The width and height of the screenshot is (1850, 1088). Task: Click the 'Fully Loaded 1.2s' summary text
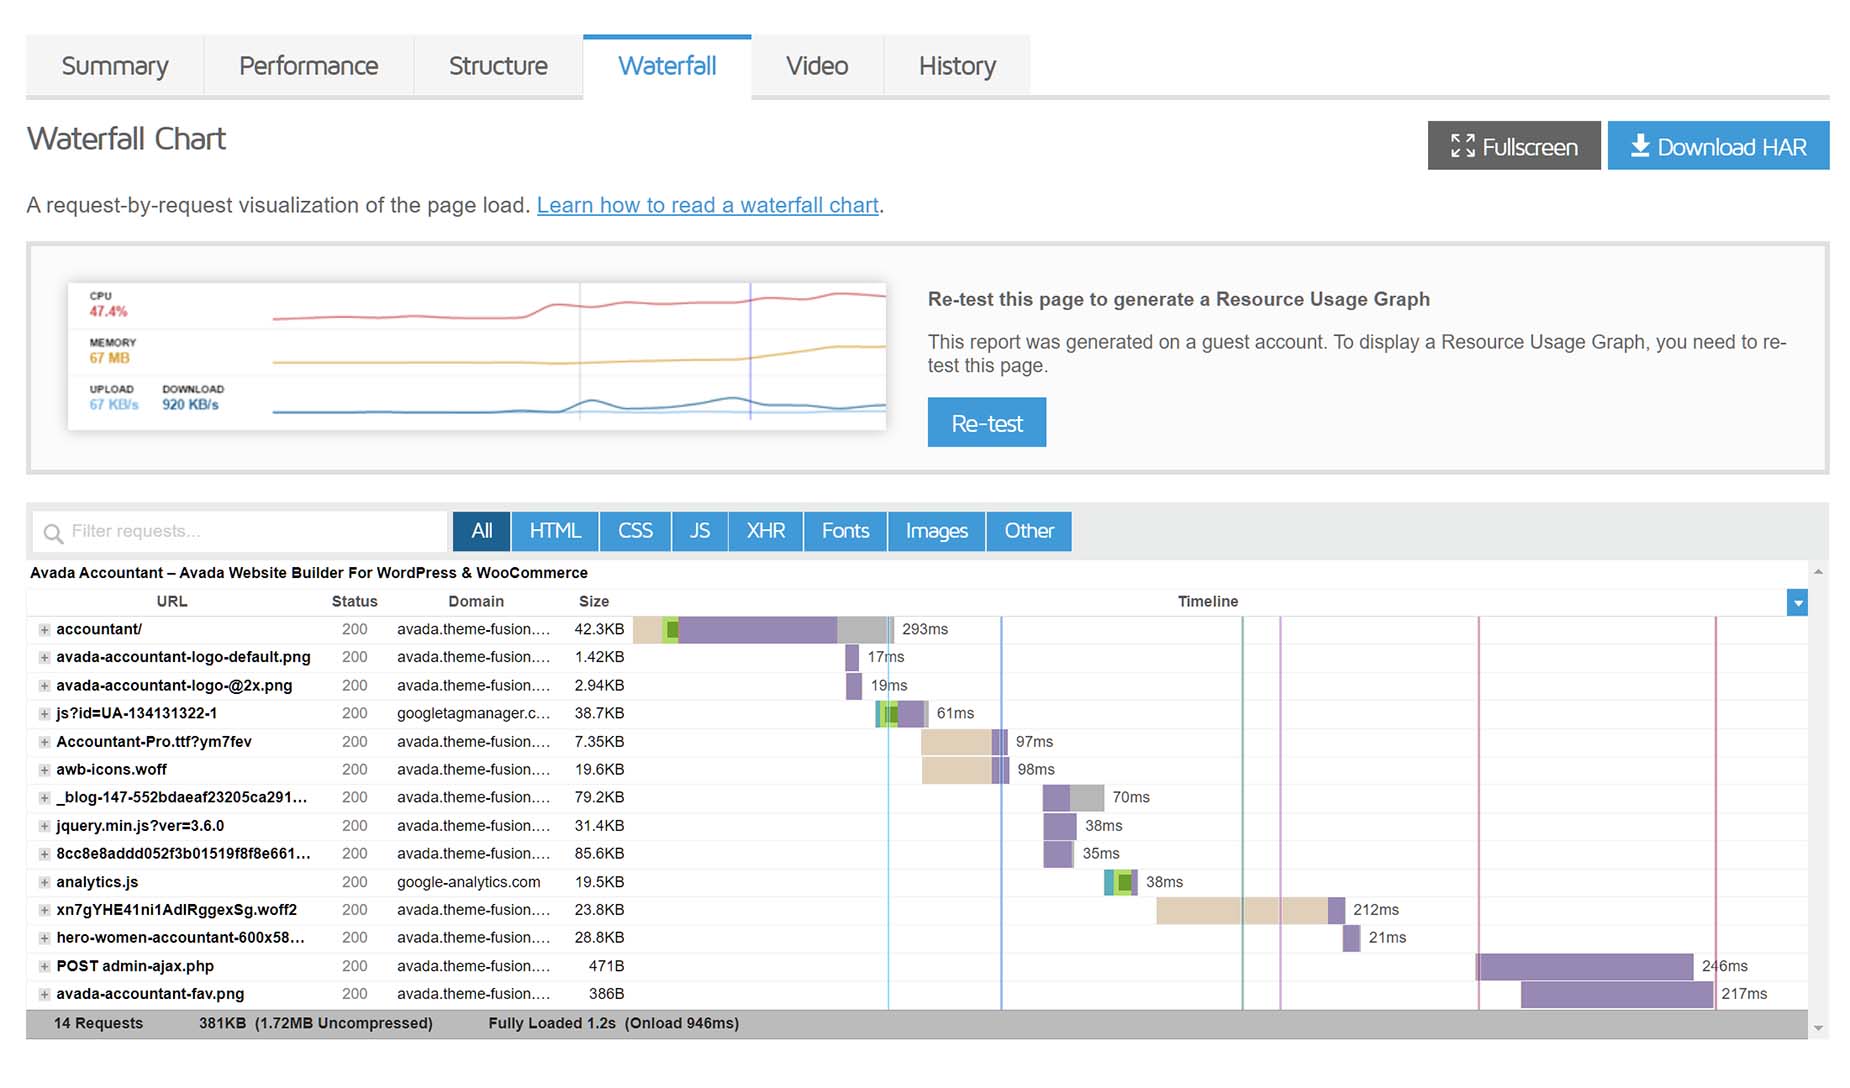tap(552, 1023)
